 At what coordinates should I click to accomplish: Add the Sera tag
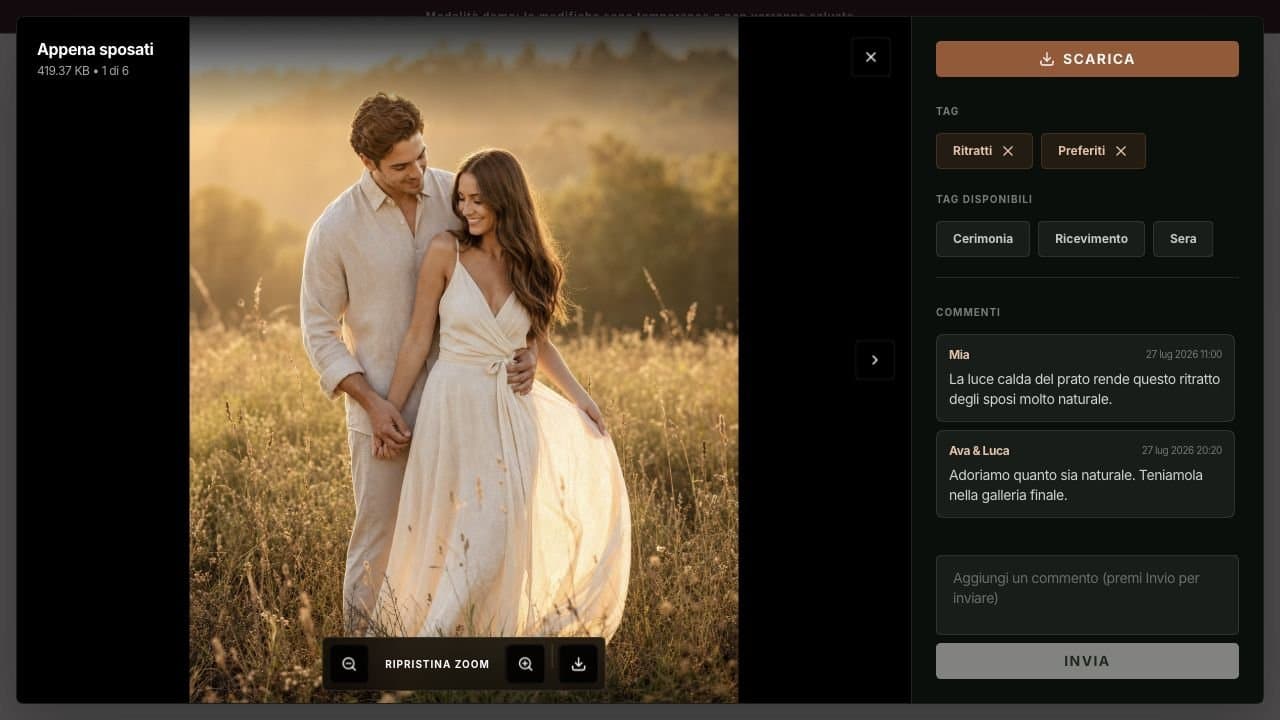[x=1183, y=239]
